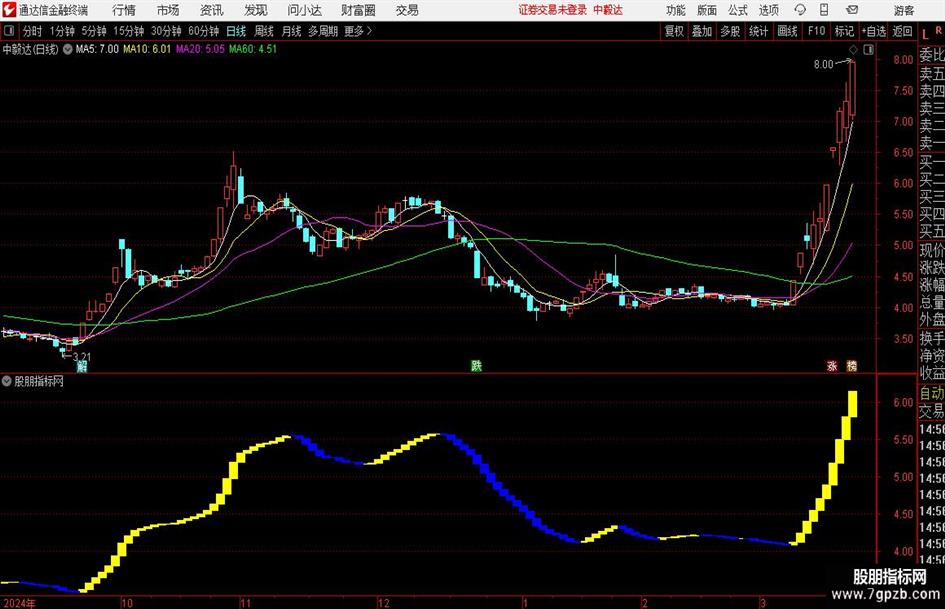Open the 行情 menu

[x=124, y=10]
